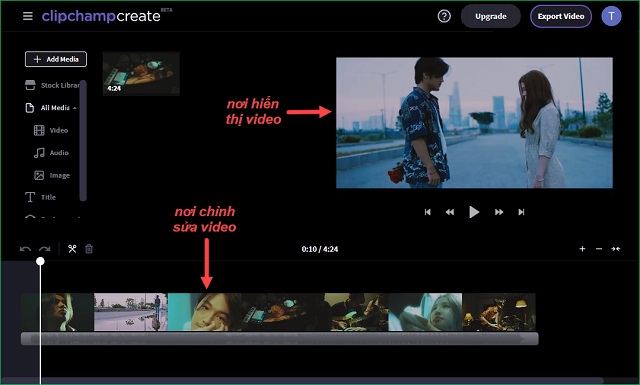640x385 pixels.
Task: Filter media by Image
Action: click(x=52, y=175)
